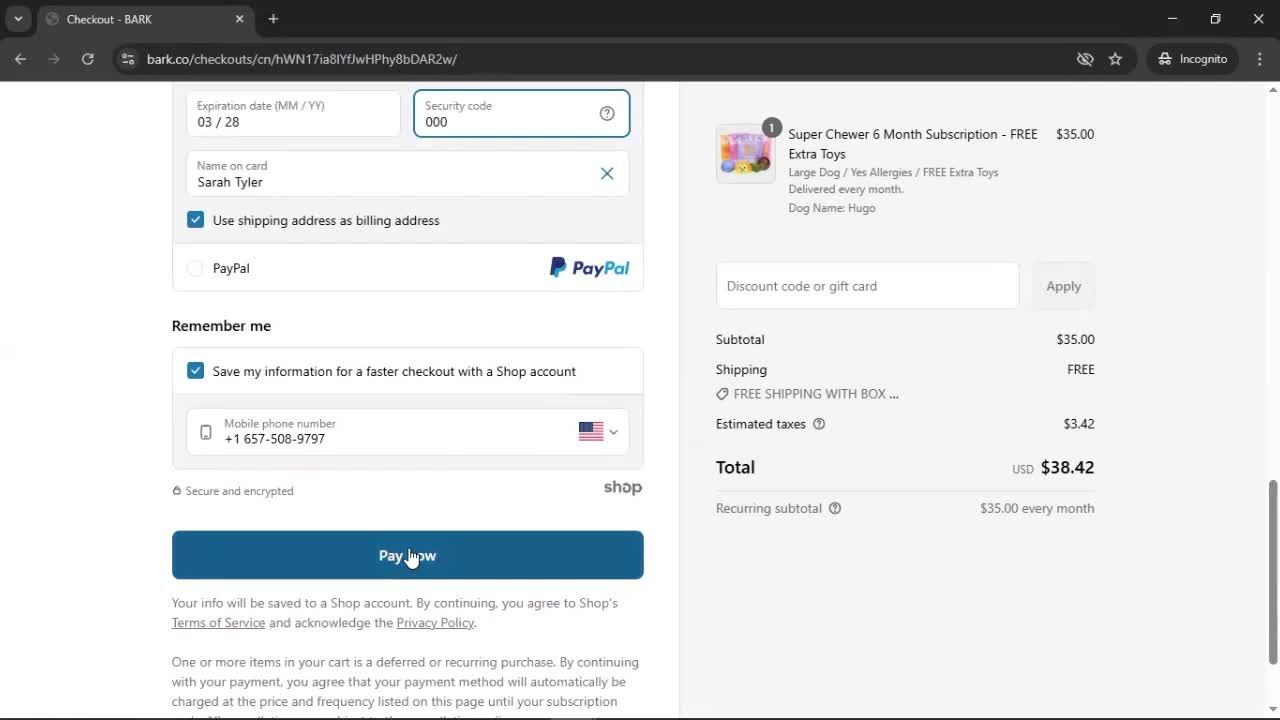
Task: Click the browser address bar URL
Action: 302,59
